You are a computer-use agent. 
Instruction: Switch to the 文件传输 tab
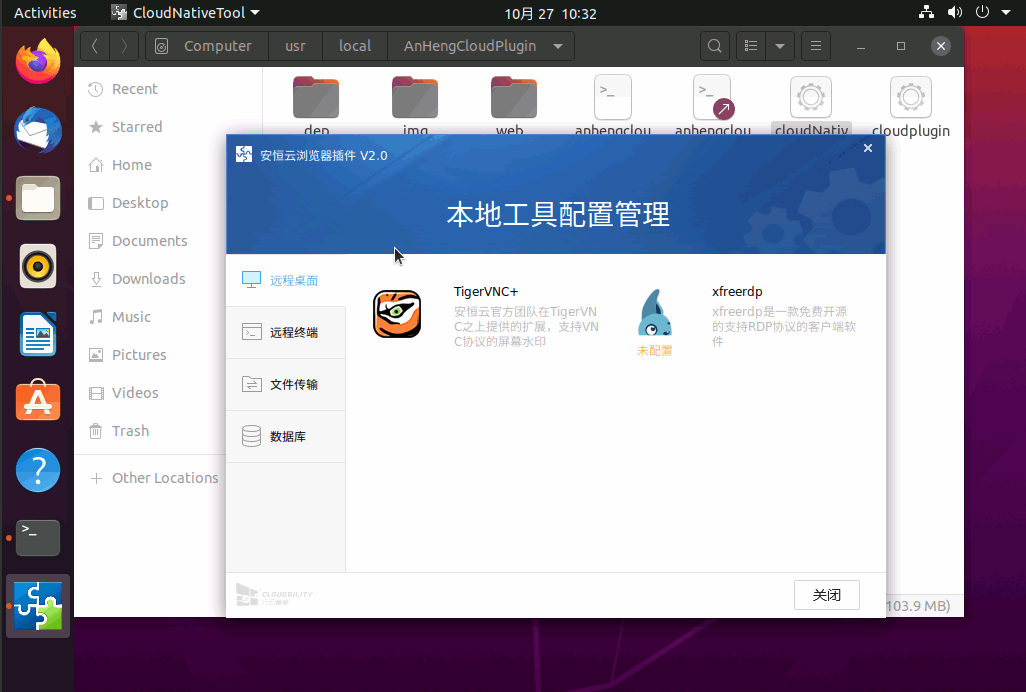[x=286, y=385]
